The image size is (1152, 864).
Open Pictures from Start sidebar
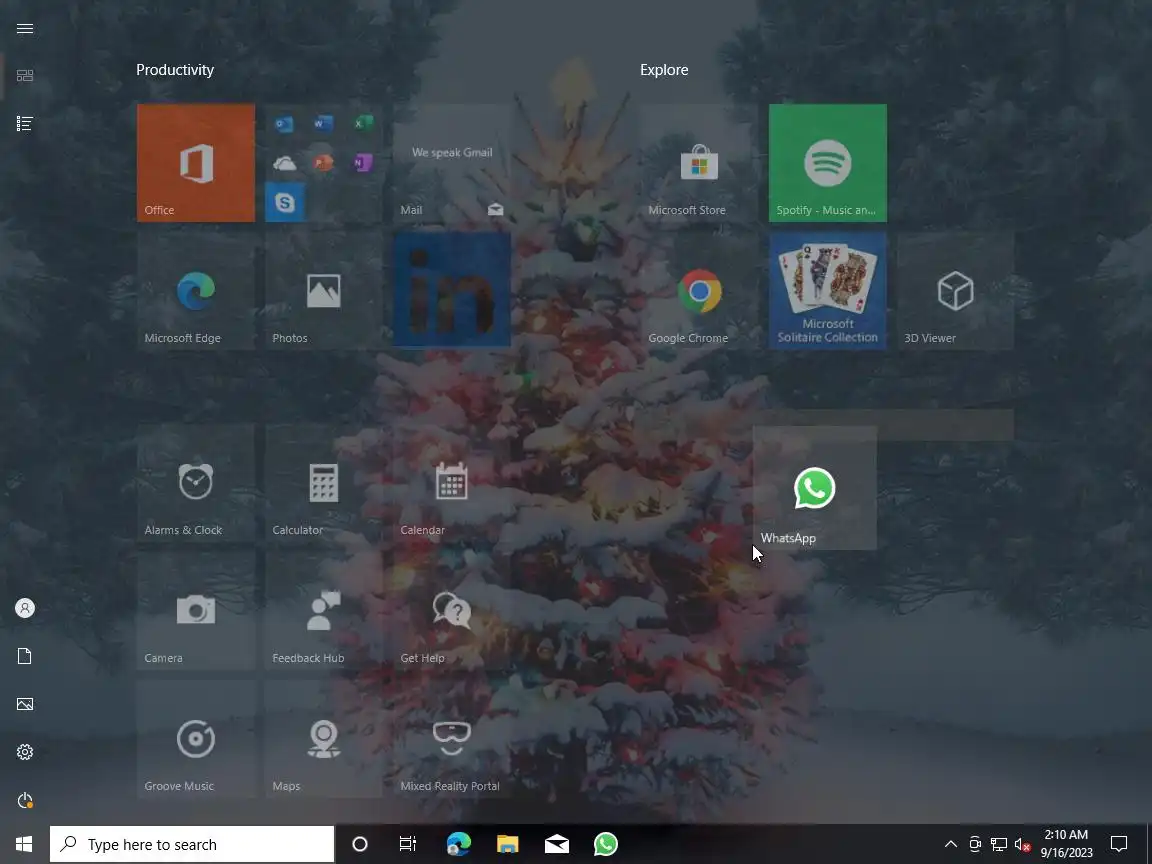coord(25,704)
